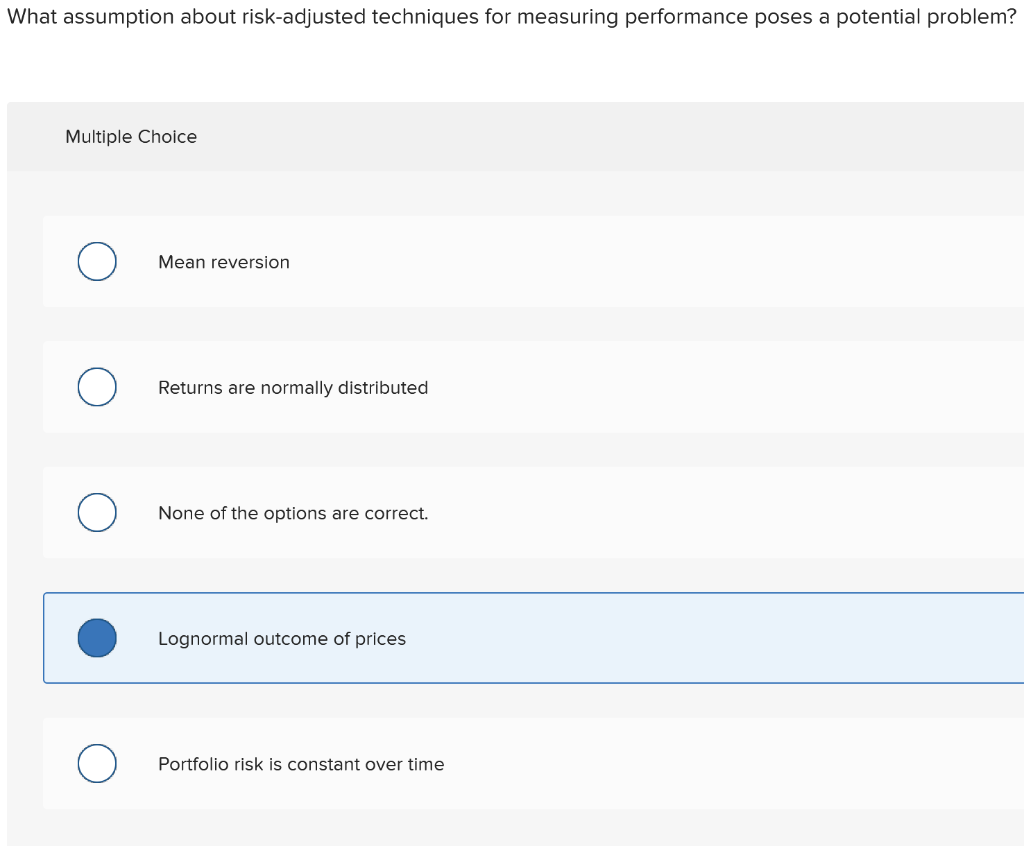Select the Mean reversion radio button

coord(97,261)
